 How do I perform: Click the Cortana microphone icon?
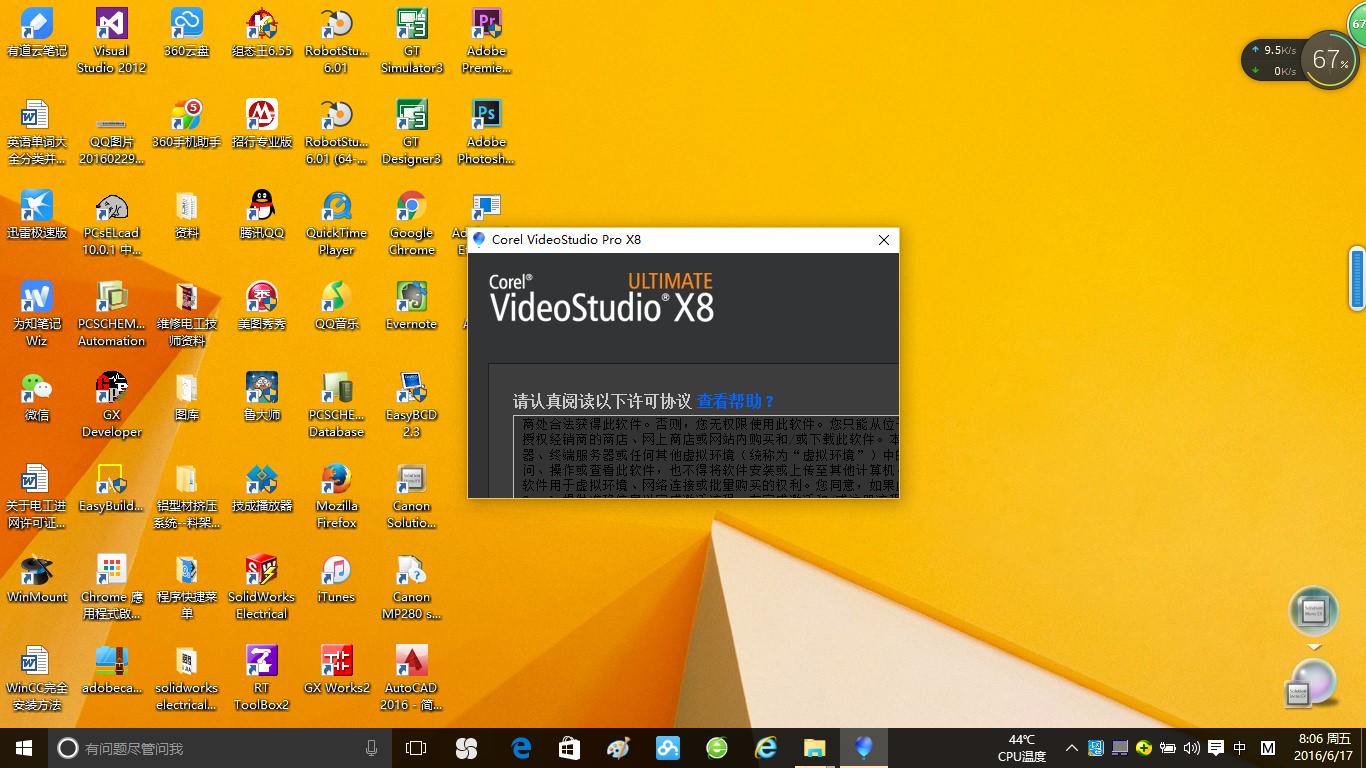tap(372, 747)
